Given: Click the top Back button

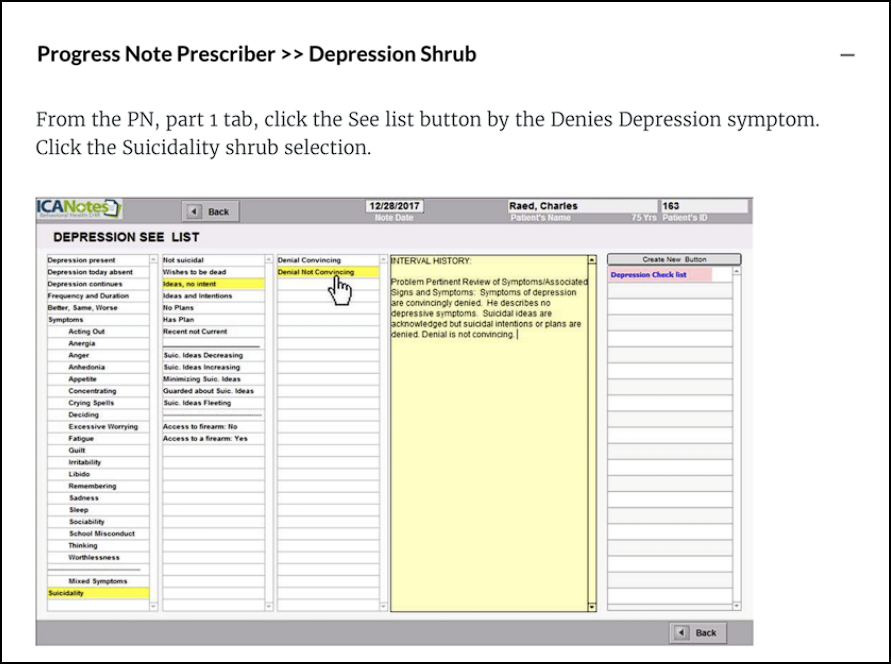Looking at the screenshot, I should pyautogui.click(x=210, y=211).
